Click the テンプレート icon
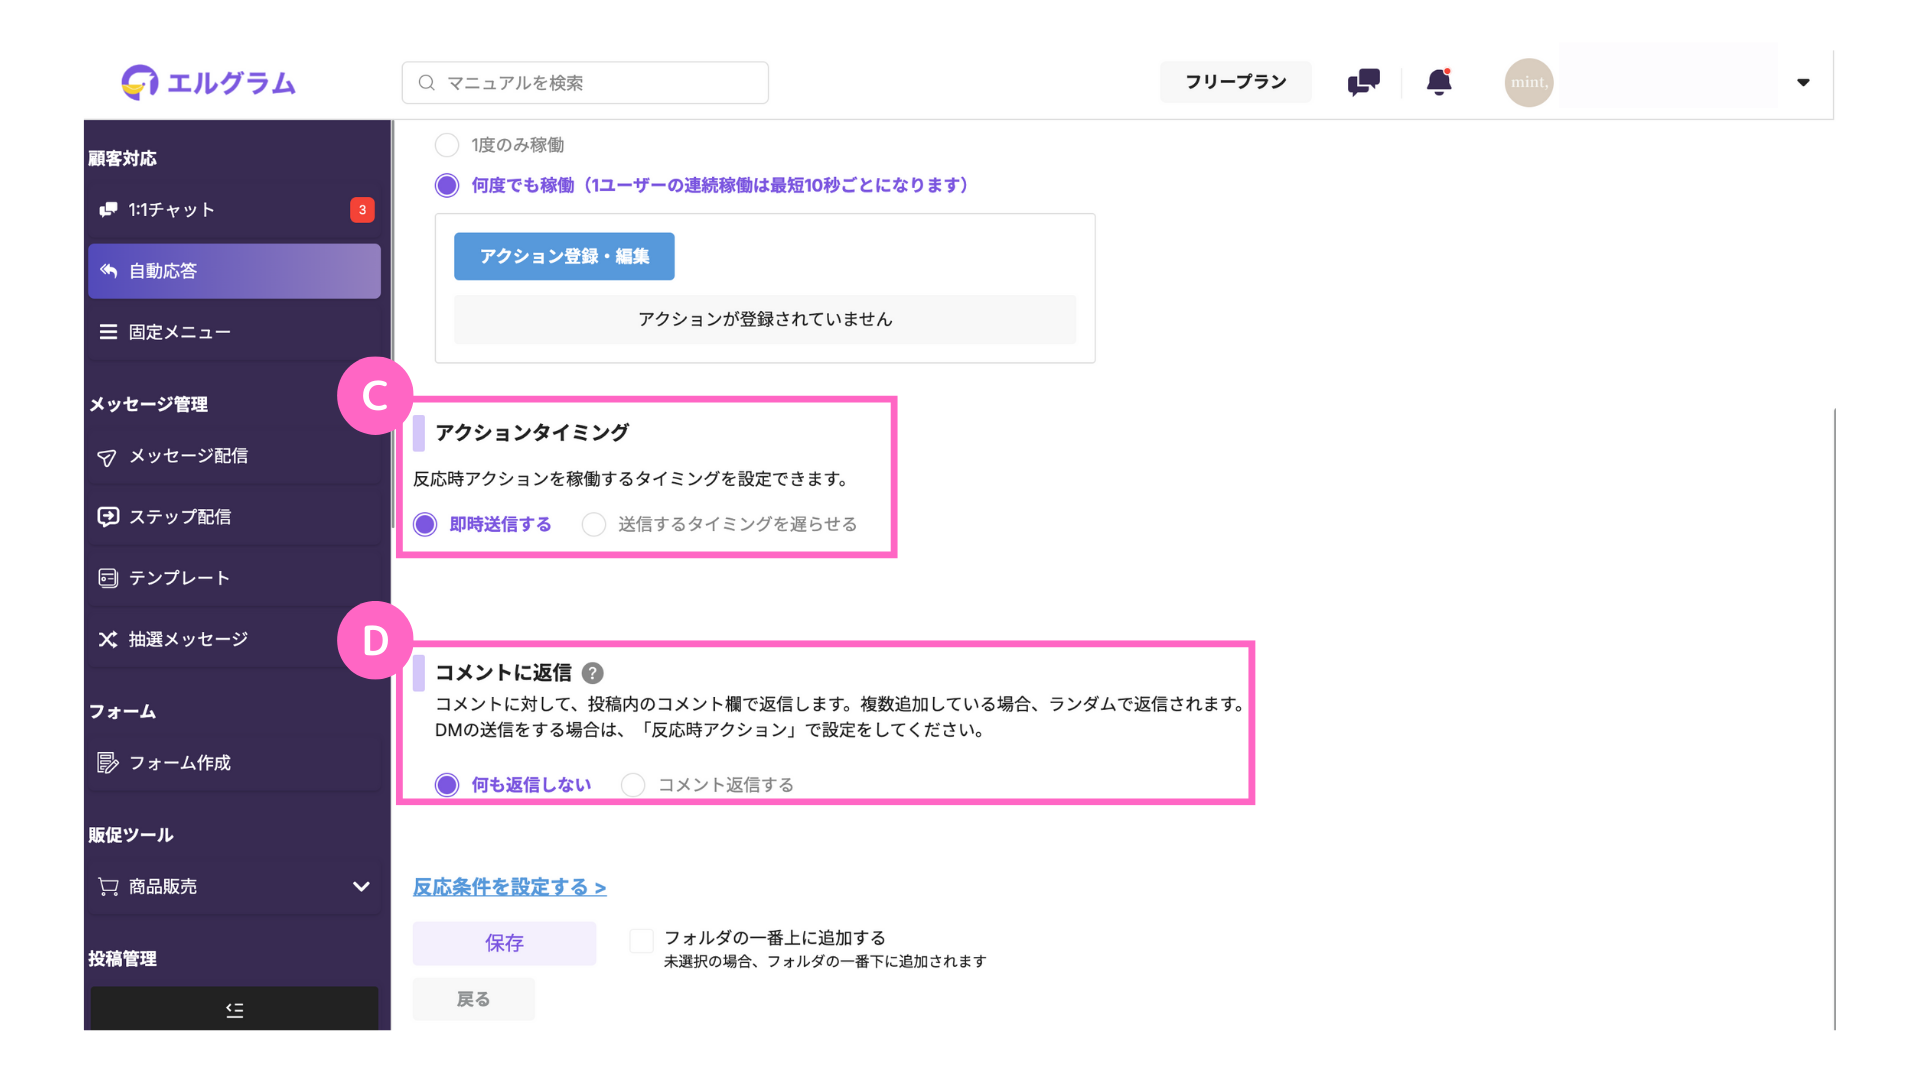Screen dimensions: 1920x1080 [108, 578]
